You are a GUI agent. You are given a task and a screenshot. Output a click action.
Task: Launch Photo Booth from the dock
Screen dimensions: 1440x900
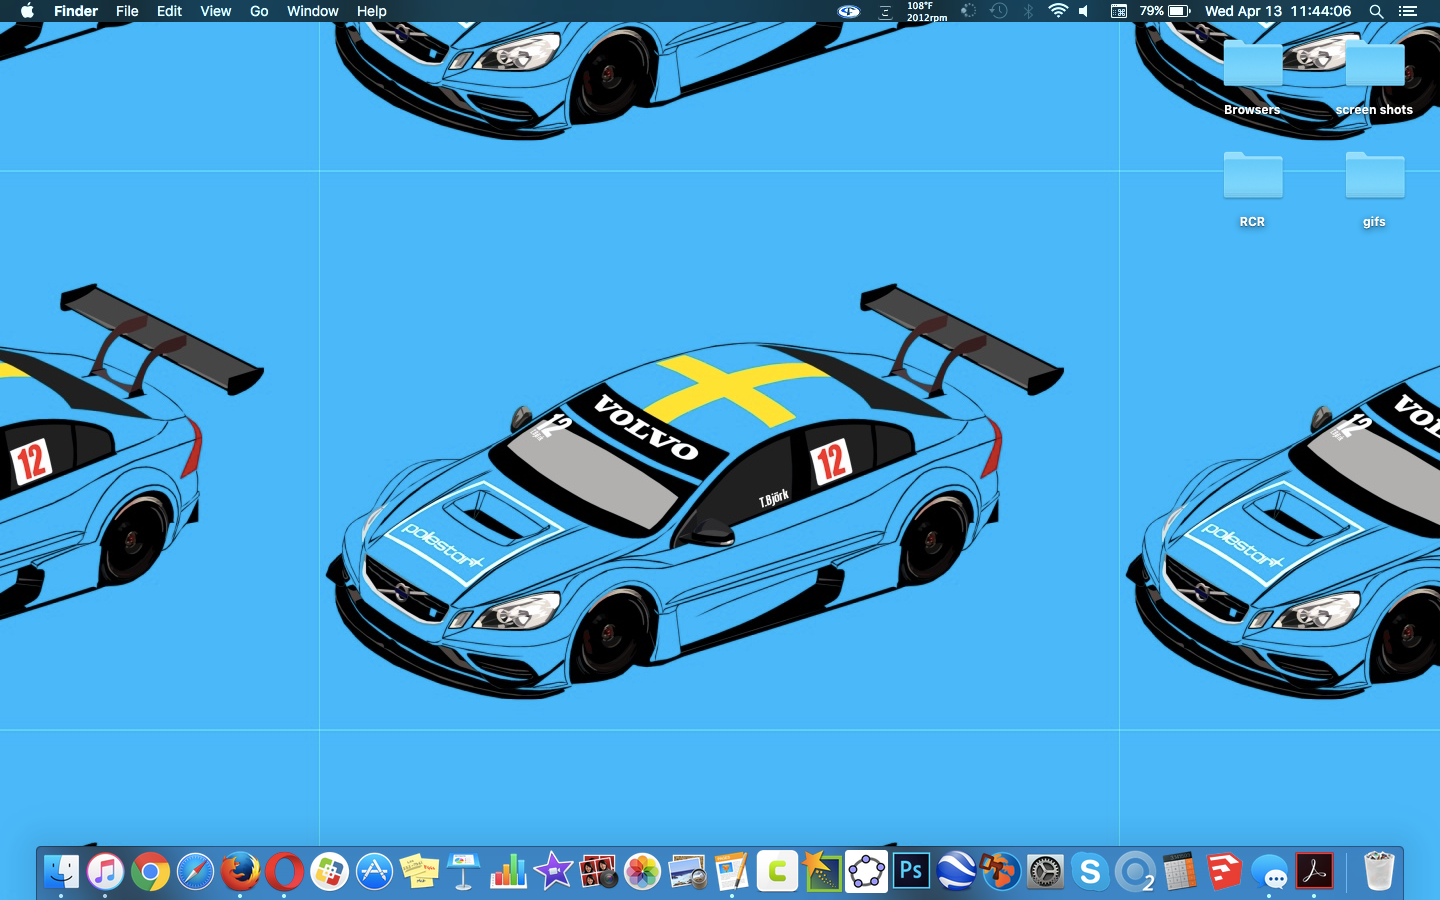pyautogui.click(x=598, y=872)
